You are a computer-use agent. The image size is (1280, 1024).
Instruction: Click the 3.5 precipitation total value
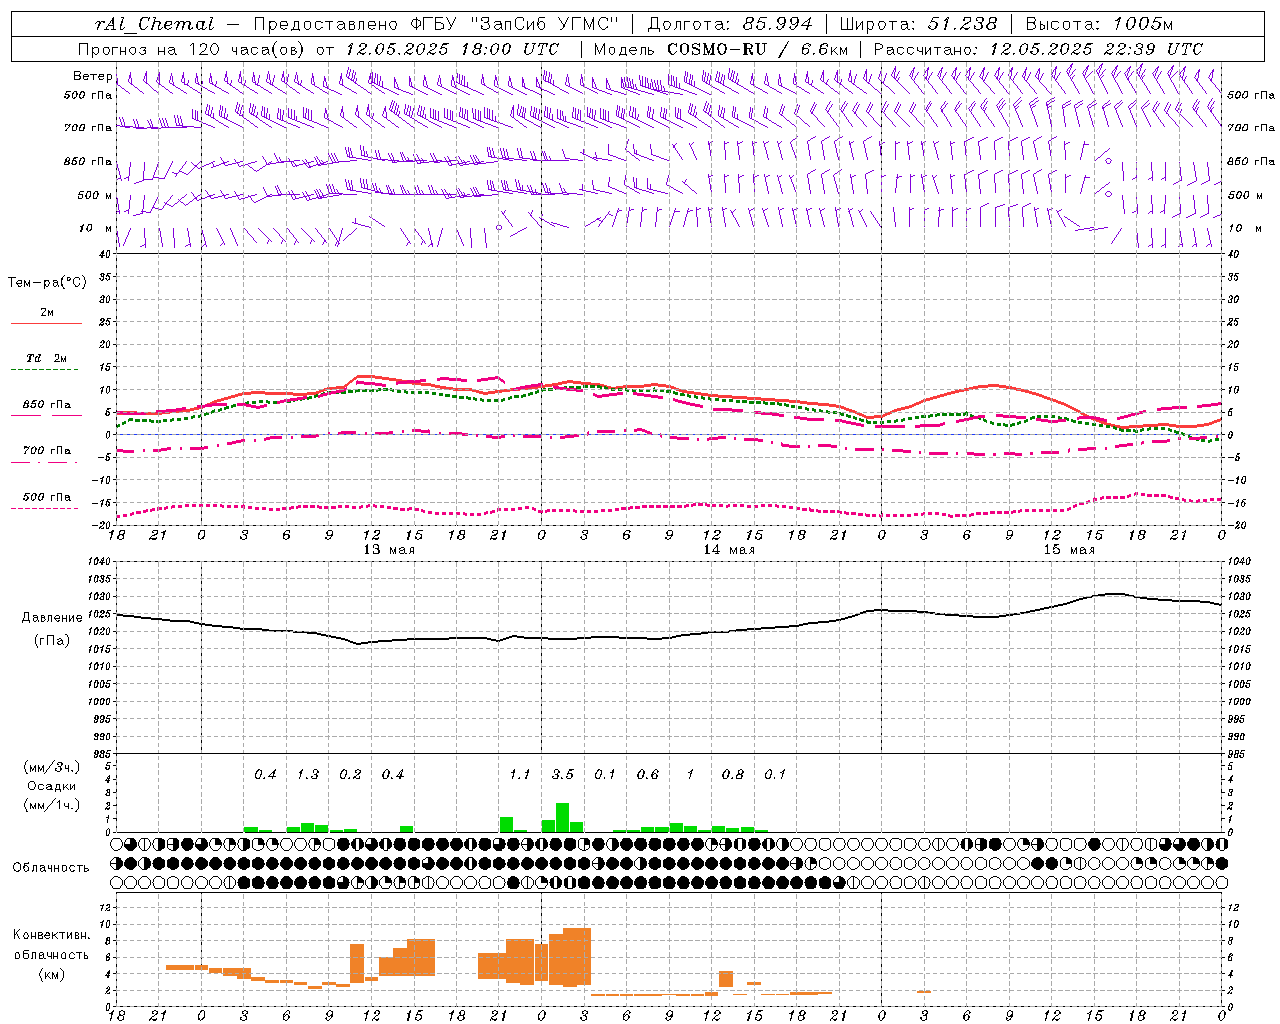click(563, 775)
